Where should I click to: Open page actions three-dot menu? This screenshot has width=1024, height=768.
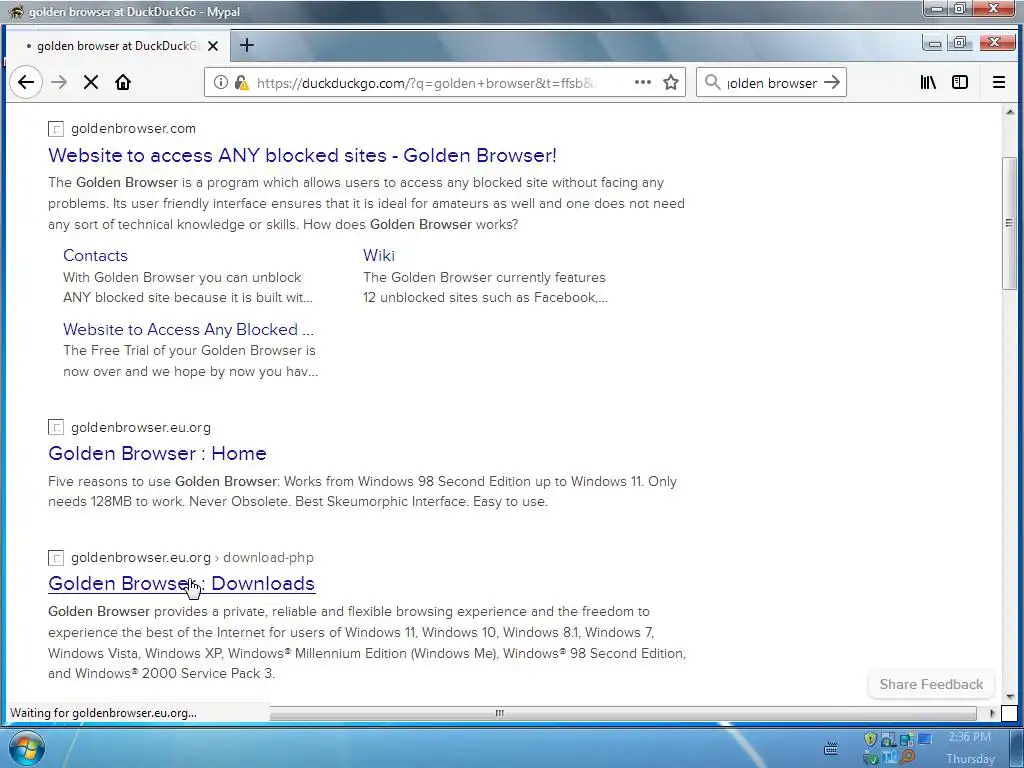click(x=643, y=82)
